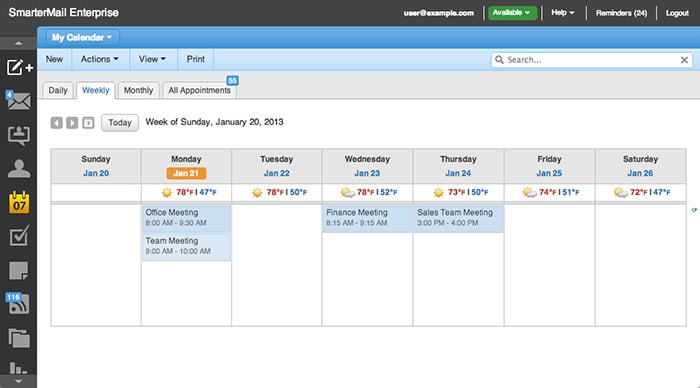Click Saturday's partly cloudy weather icon
The width and height of the screenshot is (700, 388).
[x=621, y=192]
